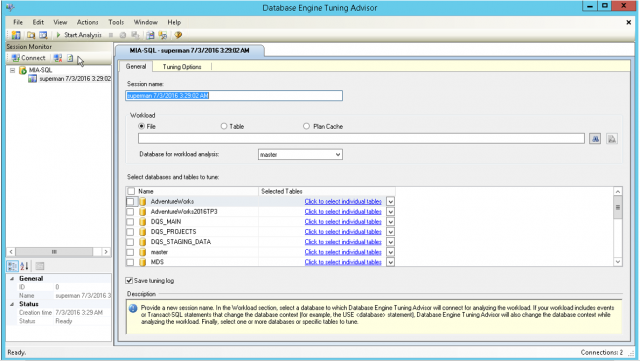
Task: Open table dropdown arrow for AdventureWorks row
Action: pyautogui.click(x=390, y=201)
